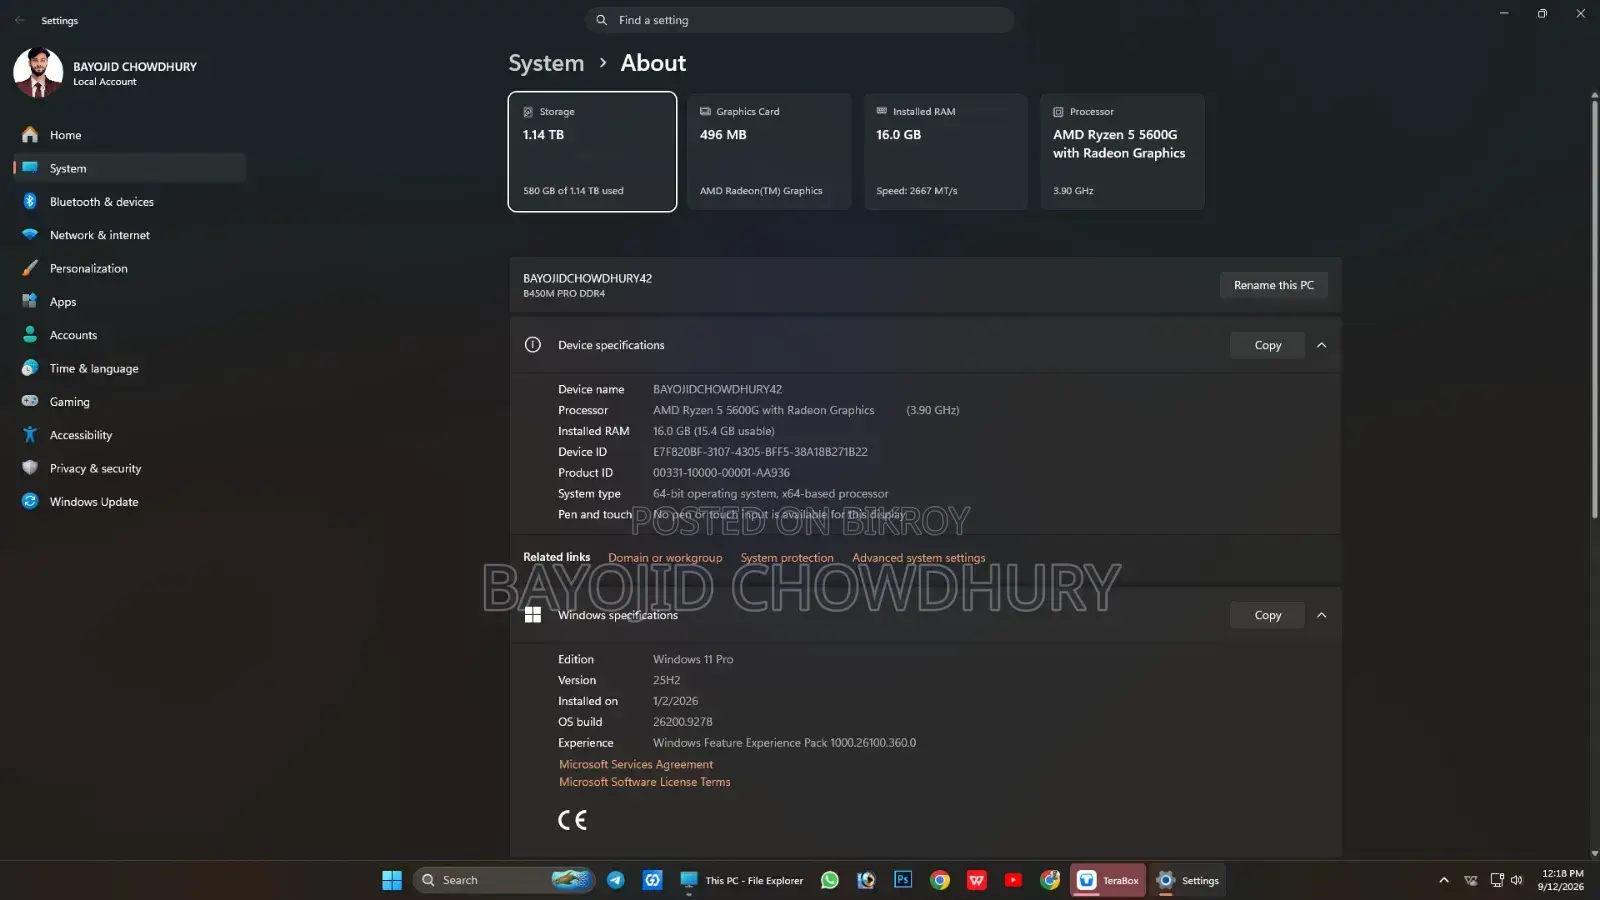1600x900 pixels.
Task: Open Accessibility settings
Action: (x=128, y=435)
